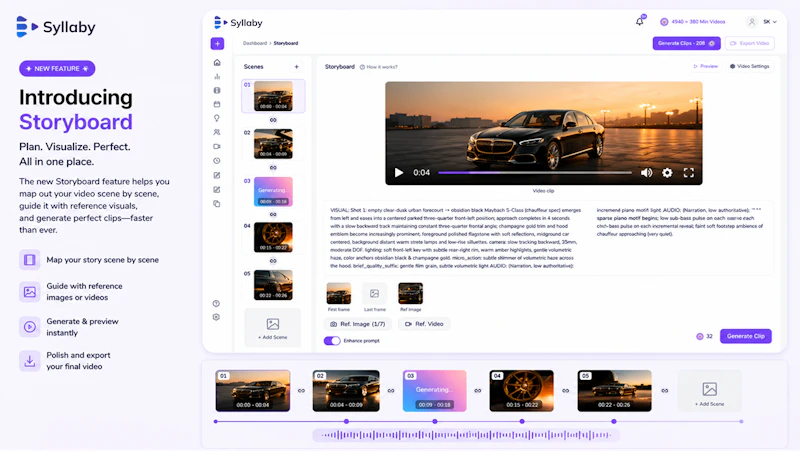Click the How it works? link
The width and height of the screenshot is (800, 451).
click(x=379, y=67)
